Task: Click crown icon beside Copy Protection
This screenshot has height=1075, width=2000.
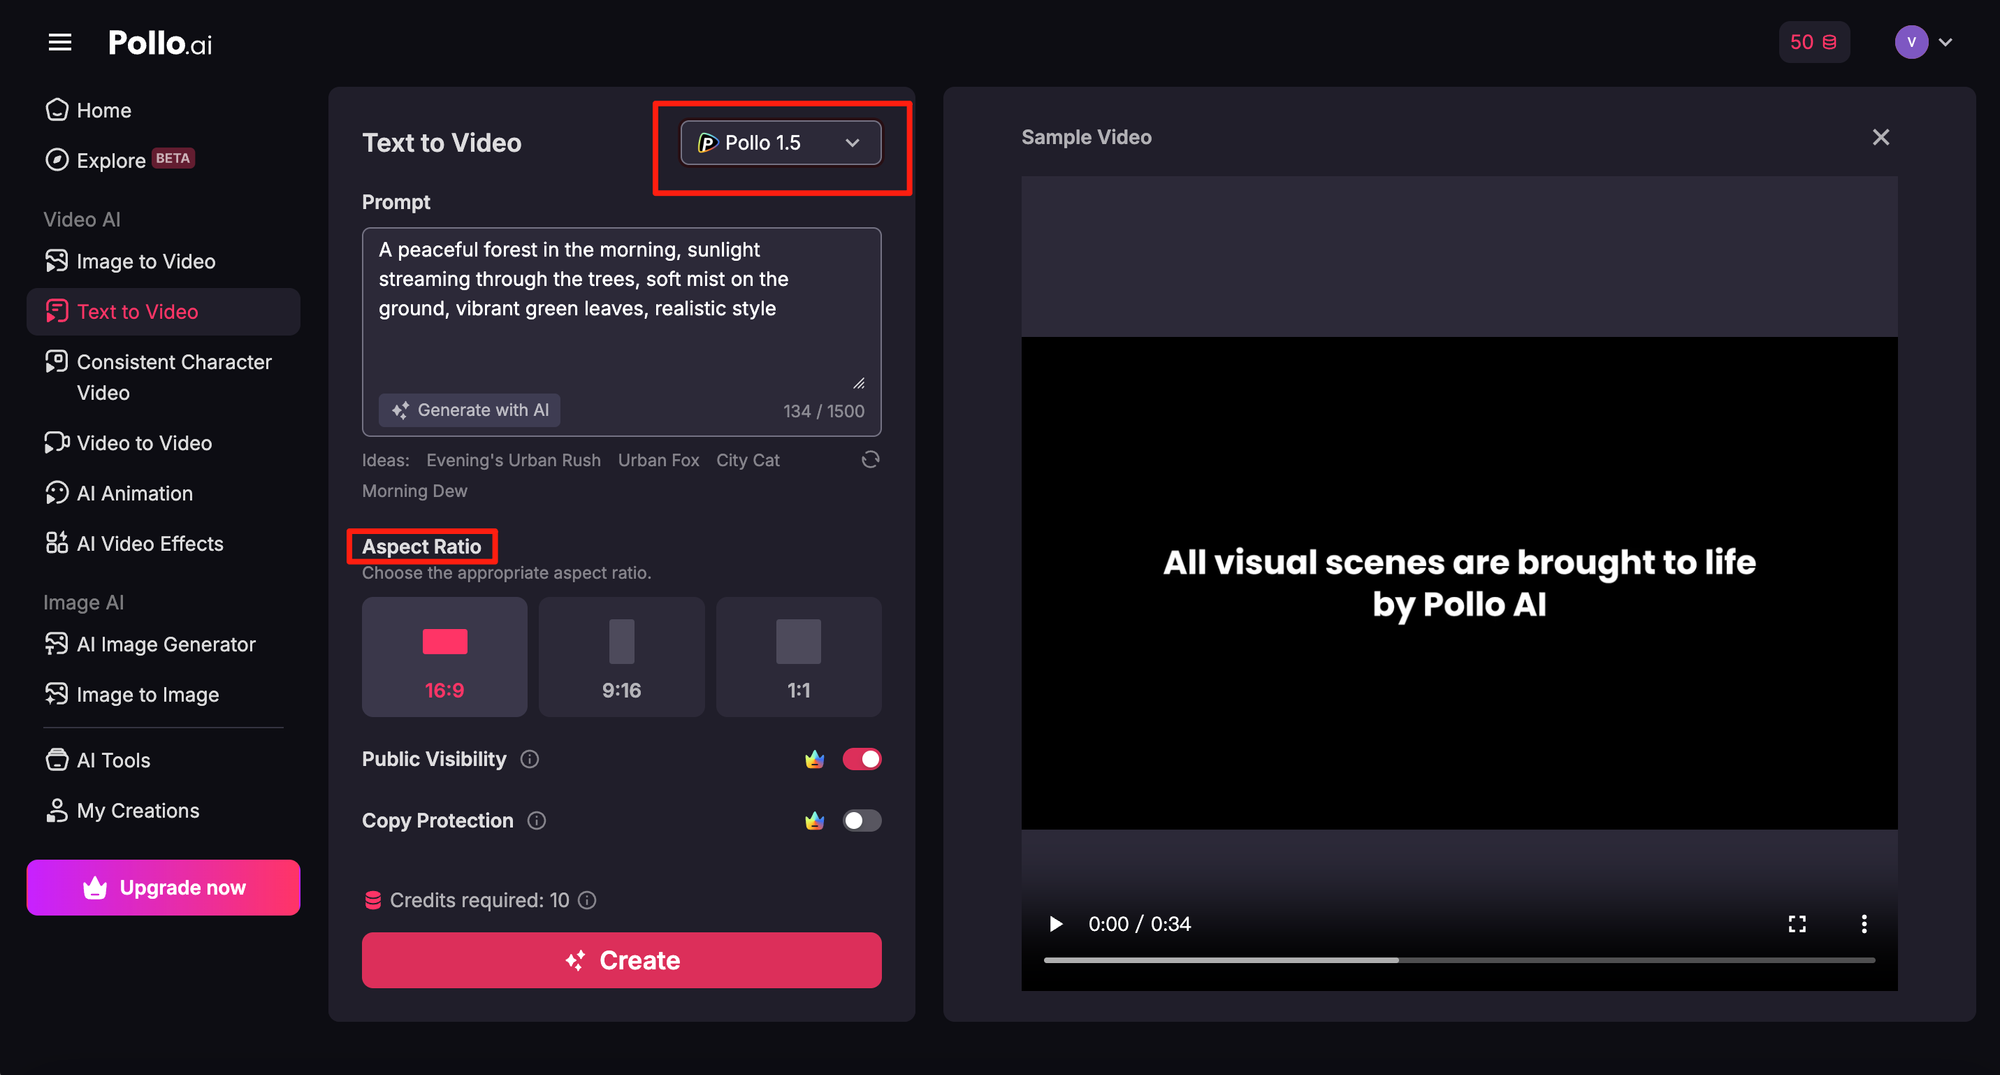Action: coord(815,821)
